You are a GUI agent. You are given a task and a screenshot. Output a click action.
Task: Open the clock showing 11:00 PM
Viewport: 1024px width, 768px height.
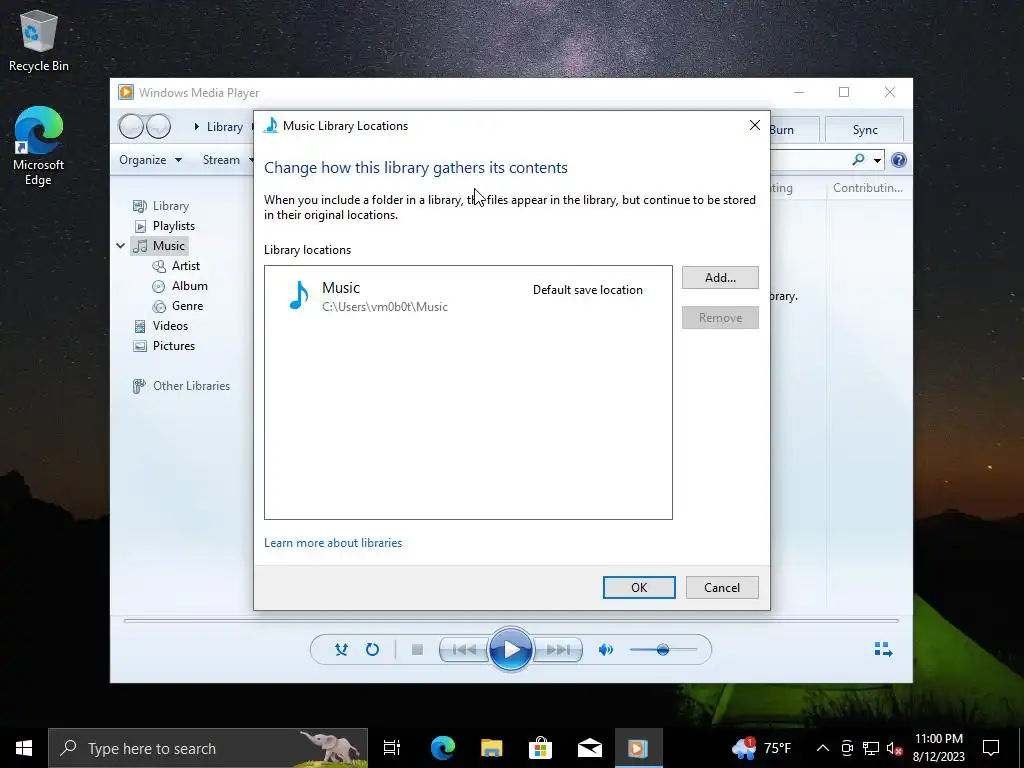coord(938,748)
